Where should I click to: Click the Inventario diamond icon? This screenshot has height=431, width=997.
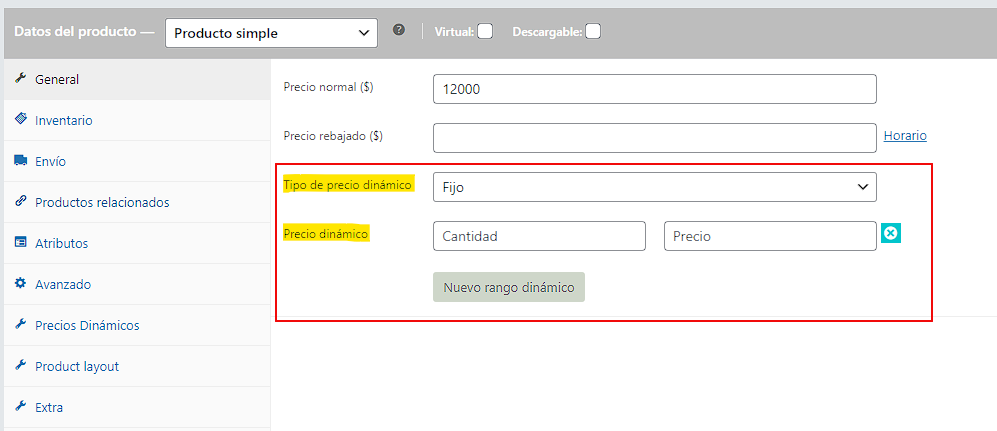(20, 119)
